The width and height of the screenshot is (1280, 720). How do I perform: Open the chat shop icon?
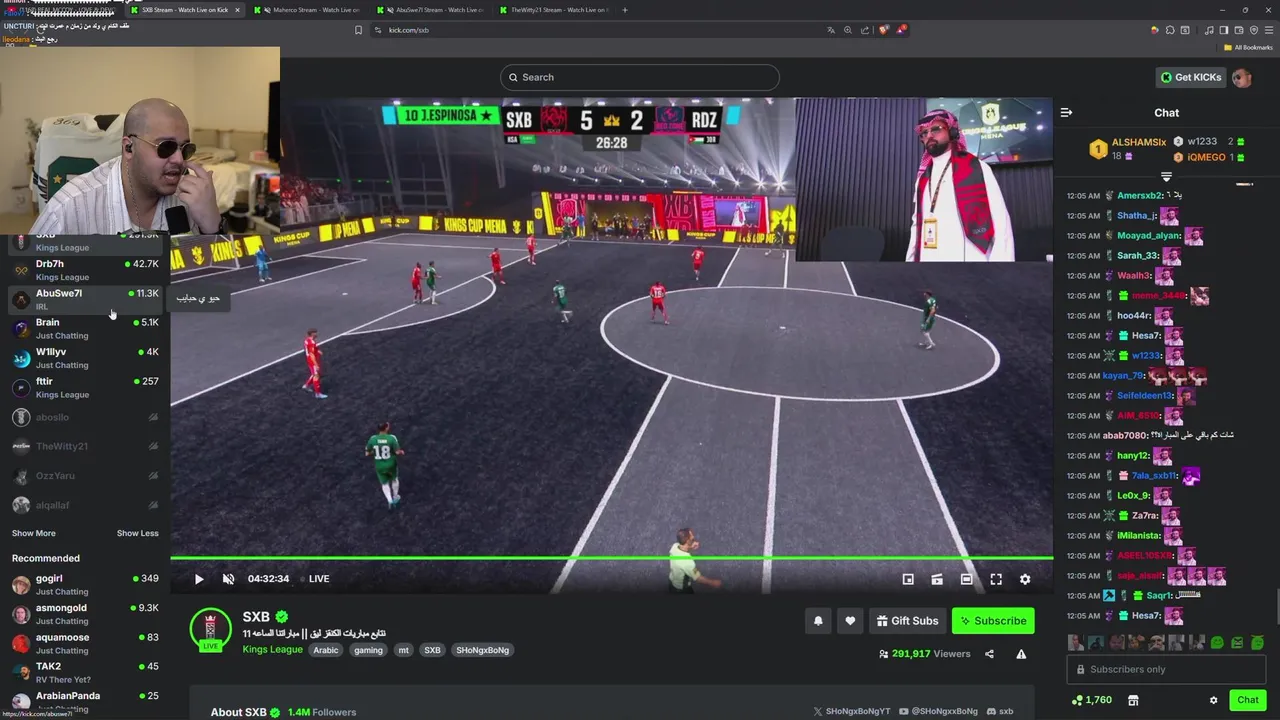click(1131, 700)
